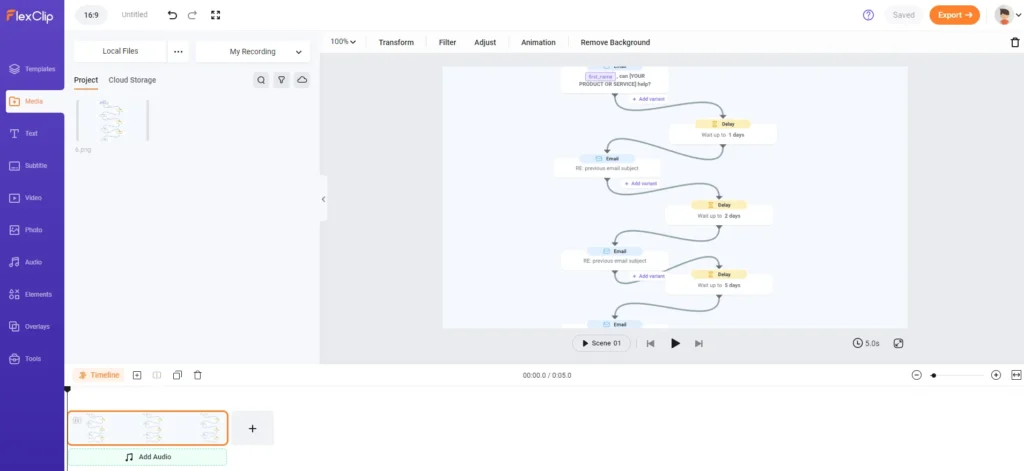
Task: Select the scene clip in the timeline
Action: (148, 429)
